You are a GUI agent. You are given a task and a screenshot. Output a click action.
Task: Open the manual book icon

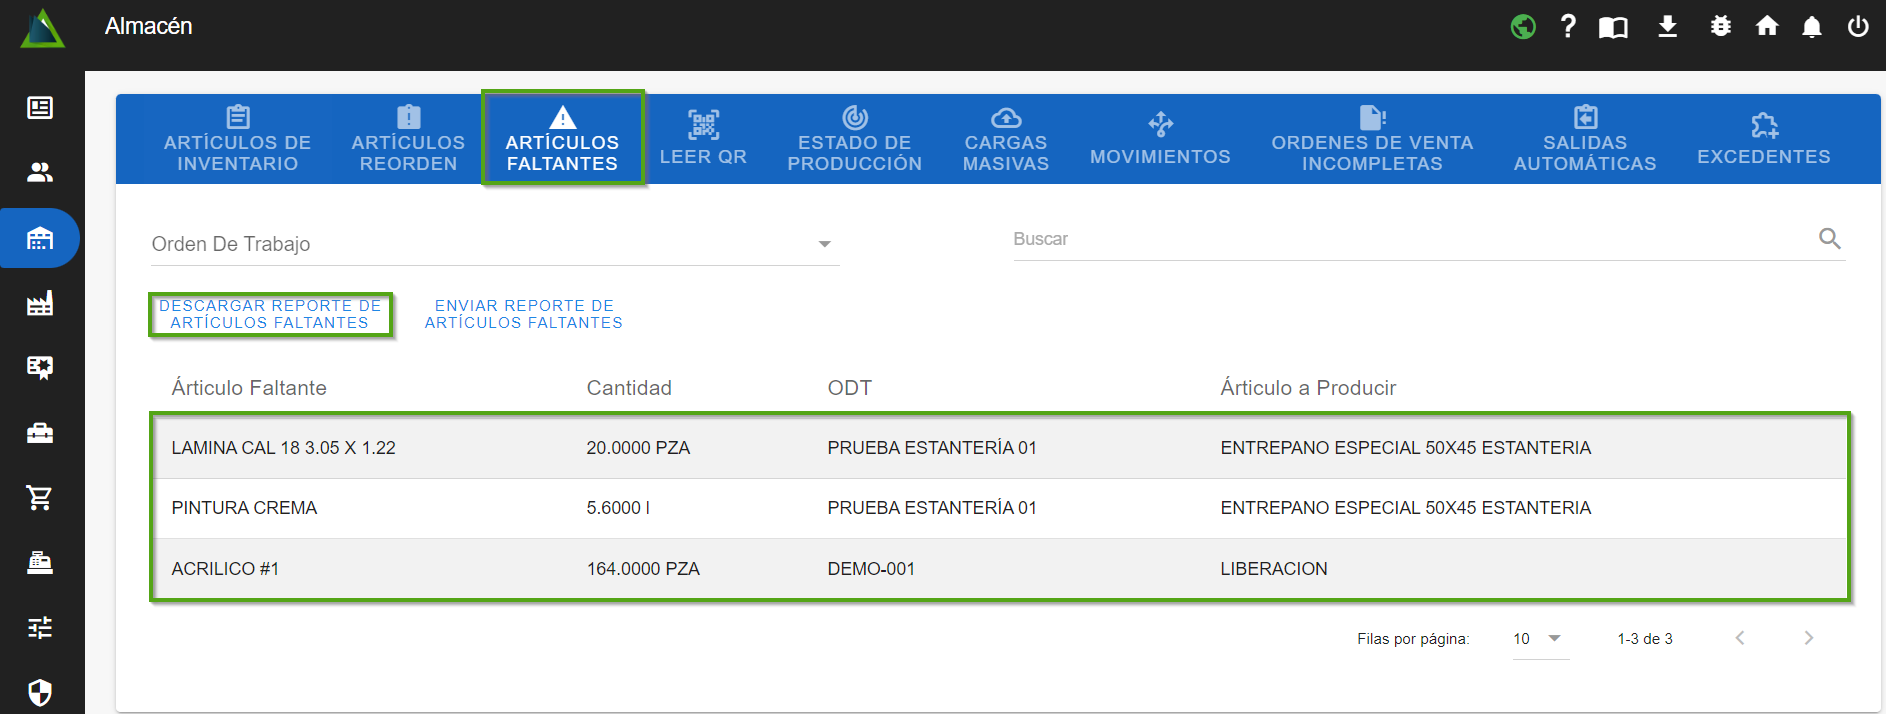point(1613,27)
